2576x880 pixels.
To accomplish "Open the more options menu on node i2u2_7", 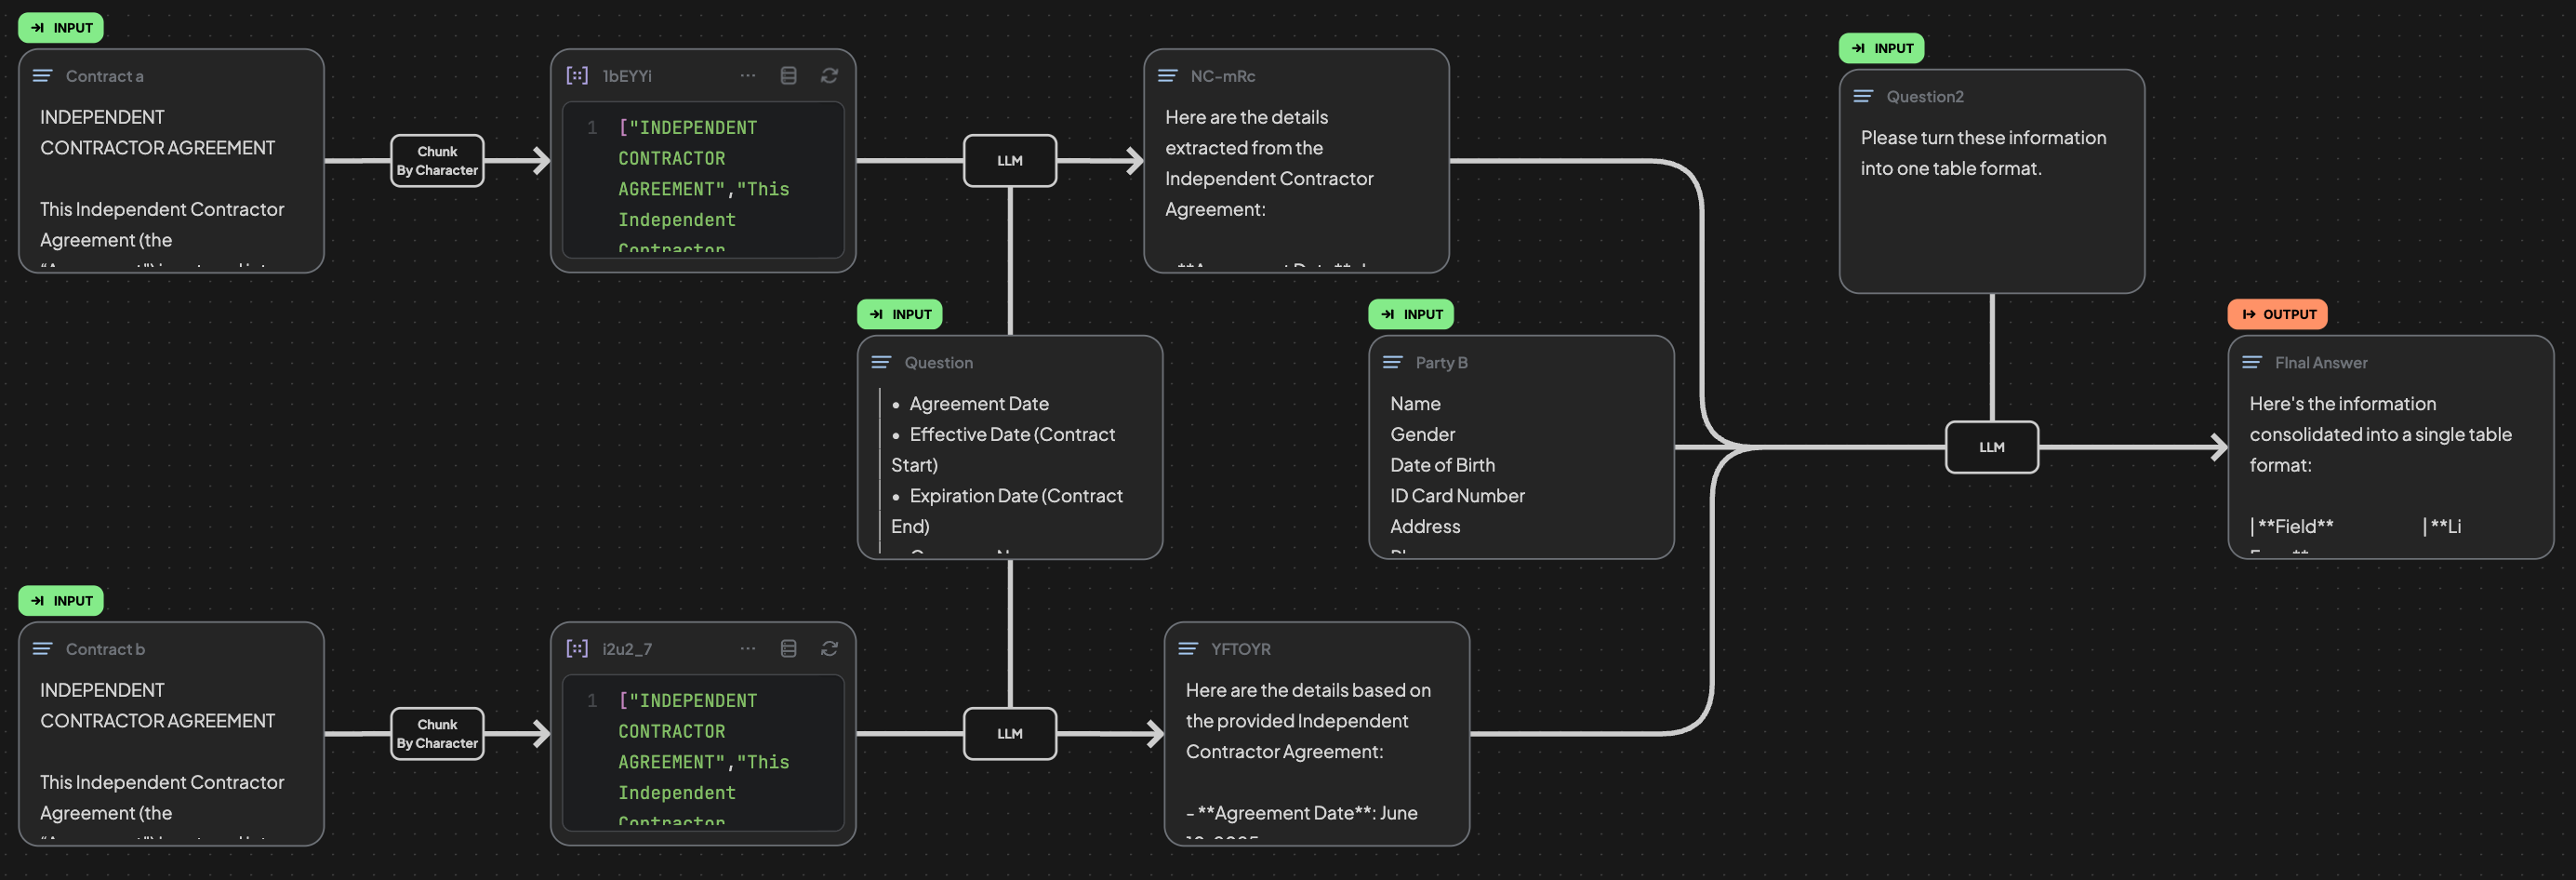I will [x=748, y=649].
